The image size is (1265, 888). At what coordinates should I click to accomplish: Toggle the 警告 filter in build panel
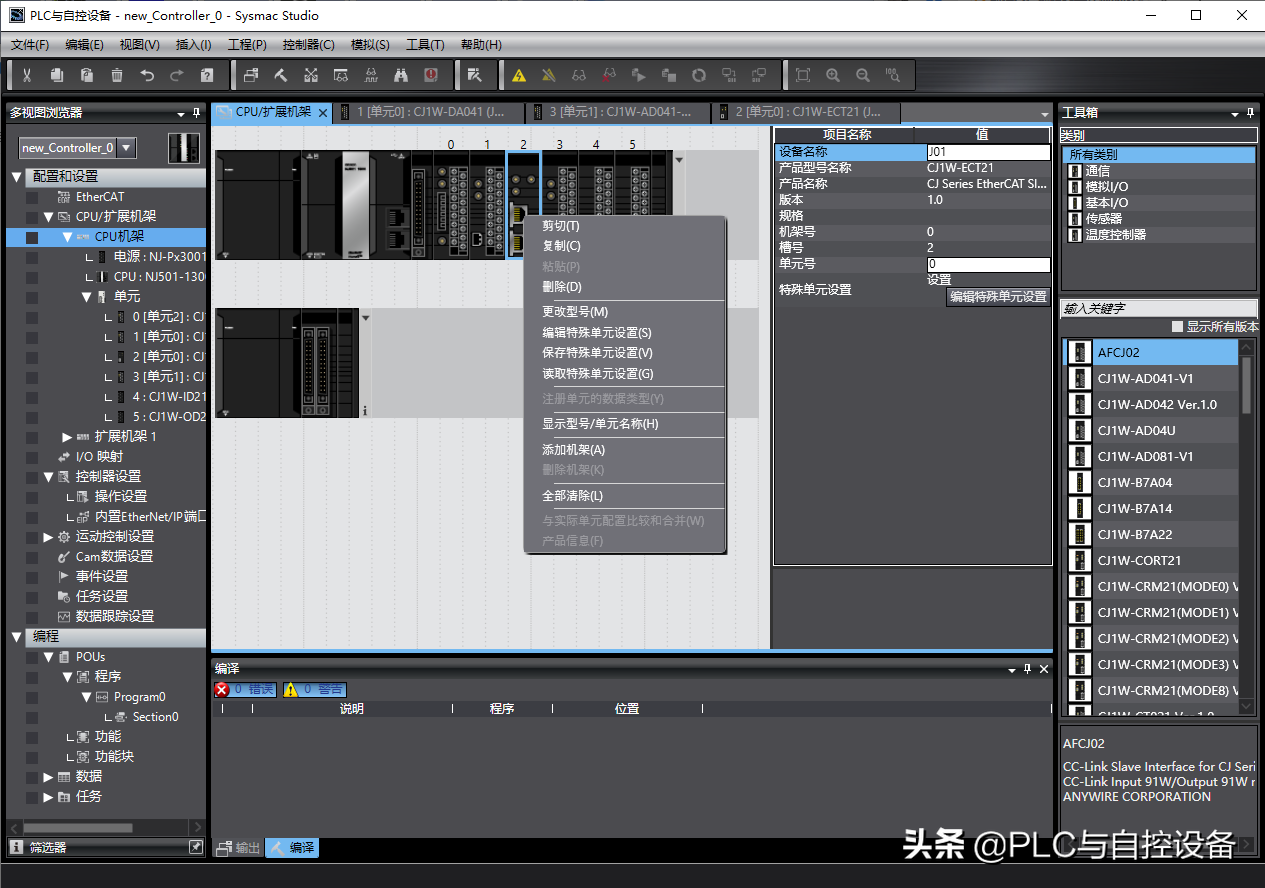coord(315,689)
